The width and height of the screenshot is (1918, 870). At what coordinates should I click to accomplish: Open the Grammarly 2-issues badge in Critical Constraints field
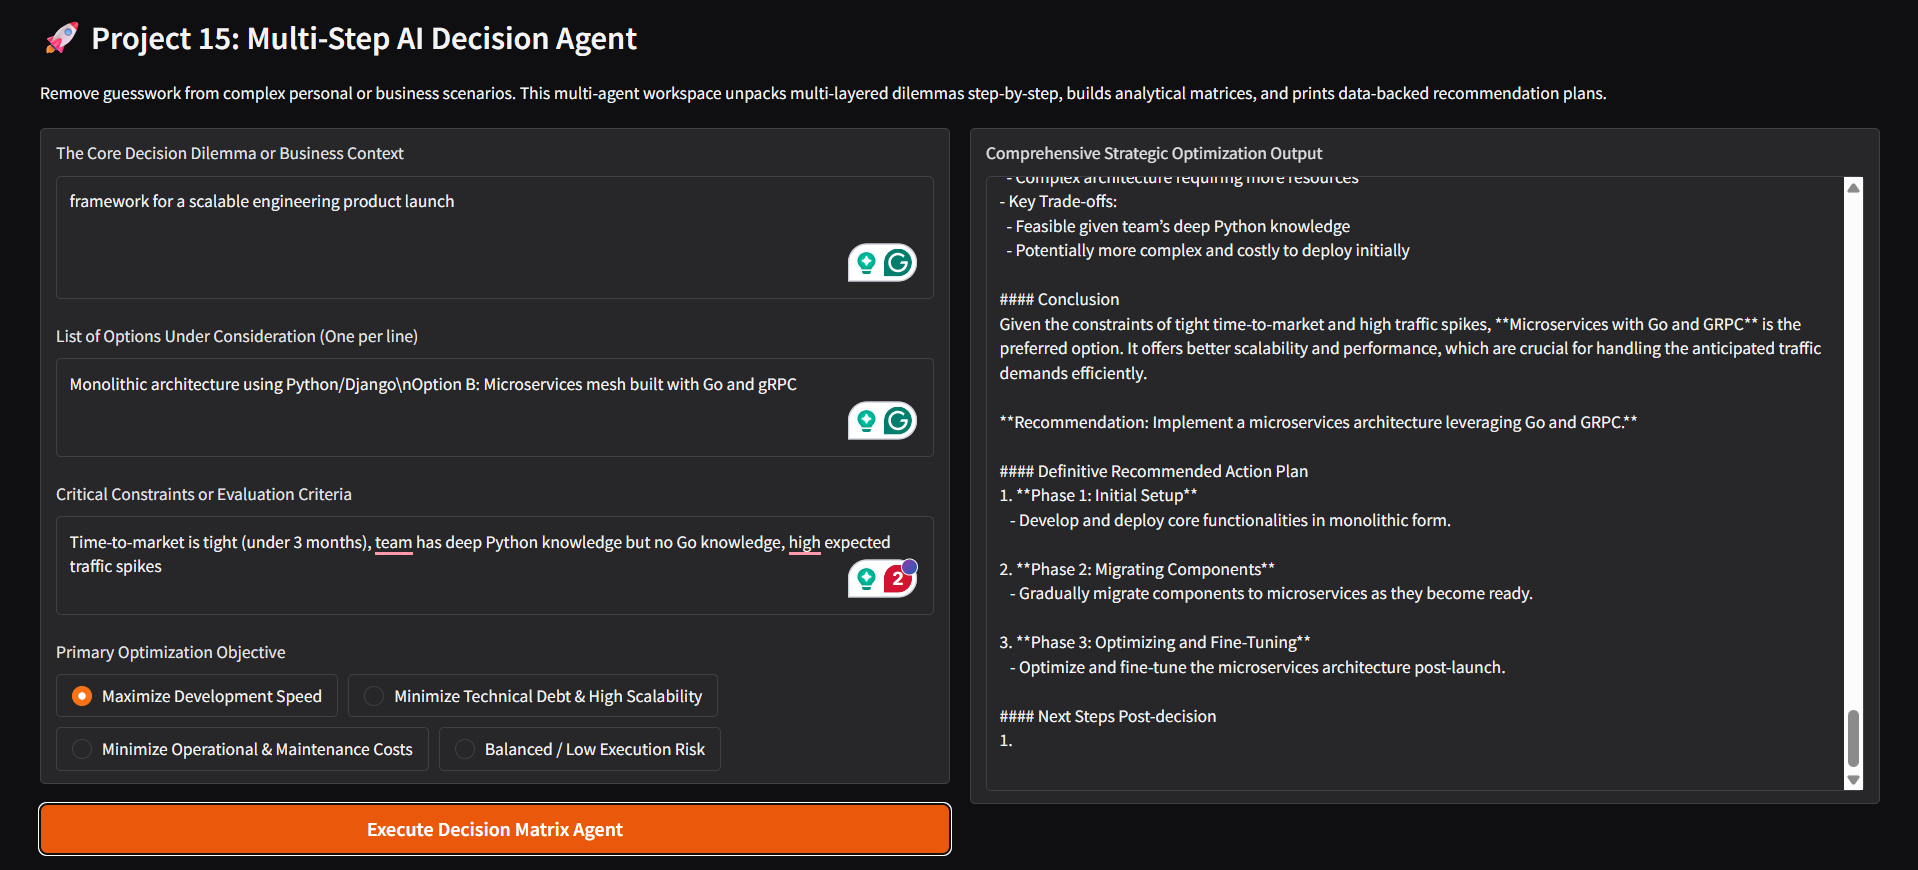tap(898, 579)
